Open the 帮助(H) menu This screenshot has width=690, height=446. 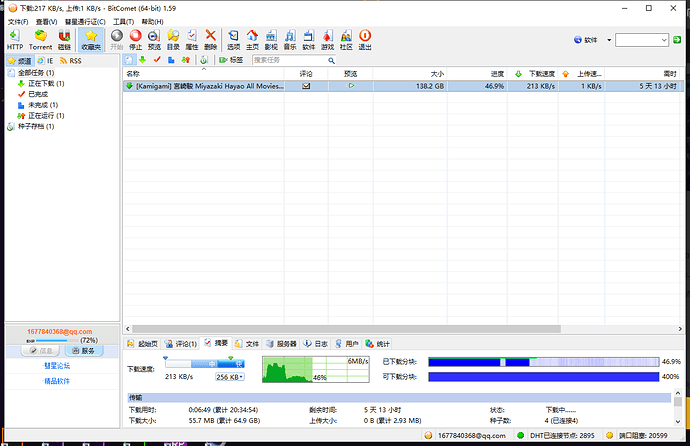[x=152, y=22]
